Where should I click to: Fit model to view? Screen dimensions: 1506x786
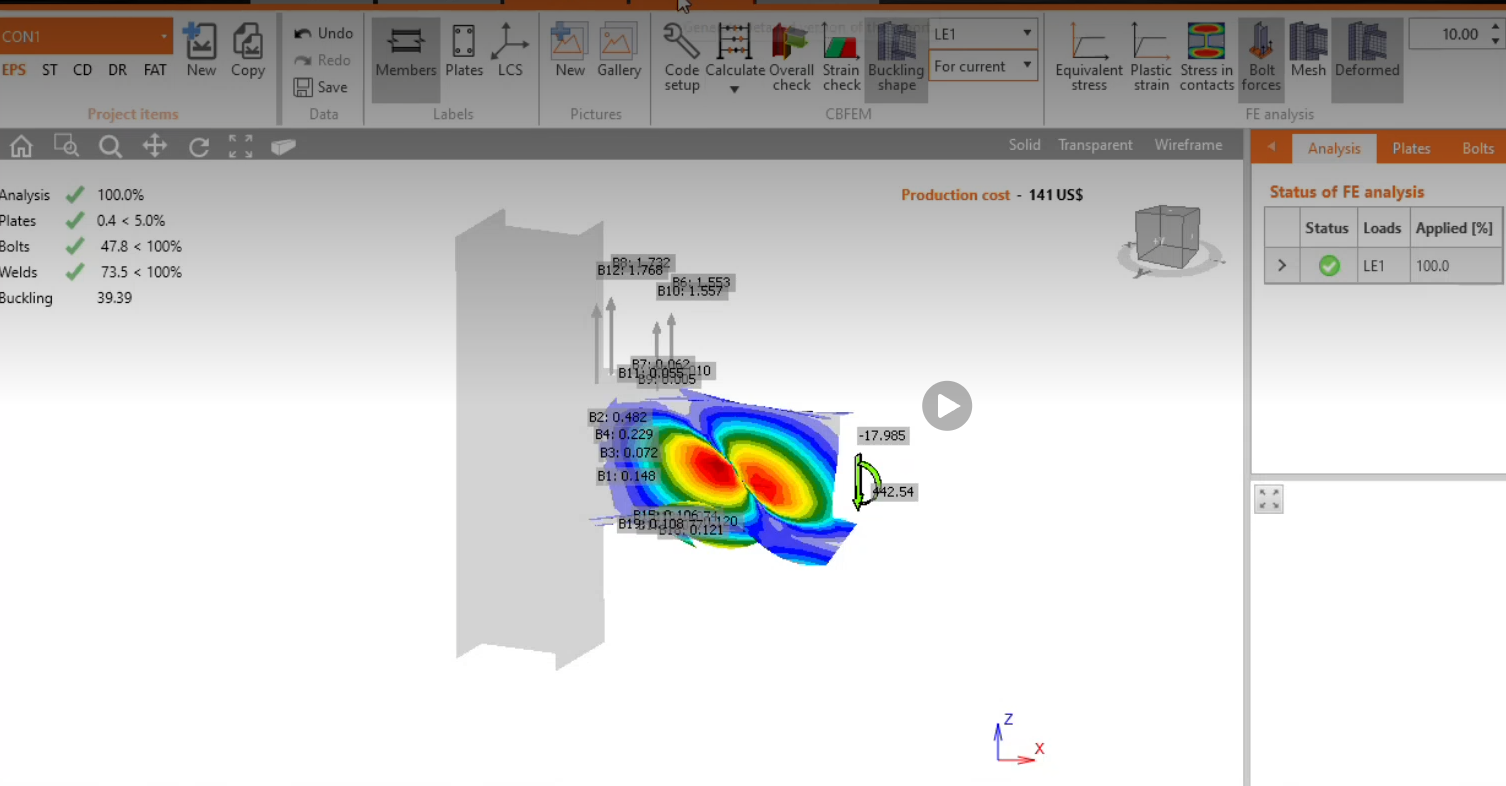(241, 147)
